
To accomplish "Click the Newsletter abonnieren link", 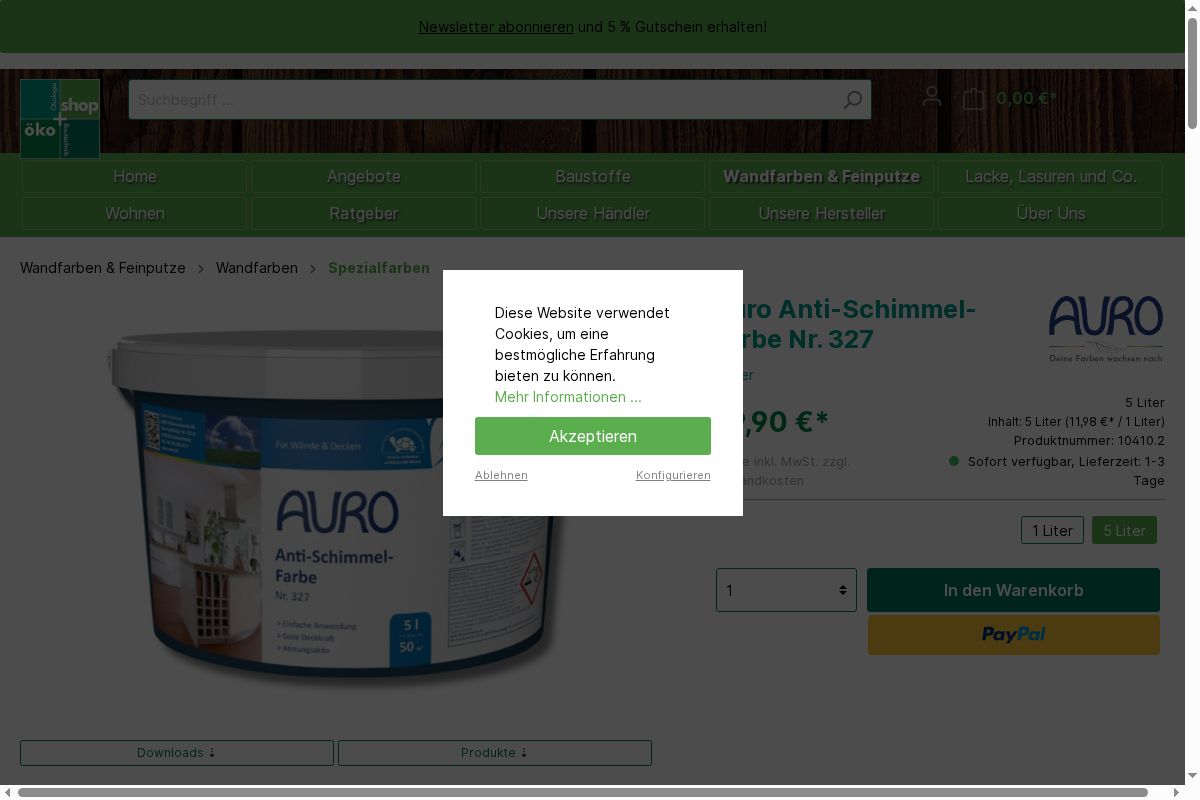I will coord(495,27).
